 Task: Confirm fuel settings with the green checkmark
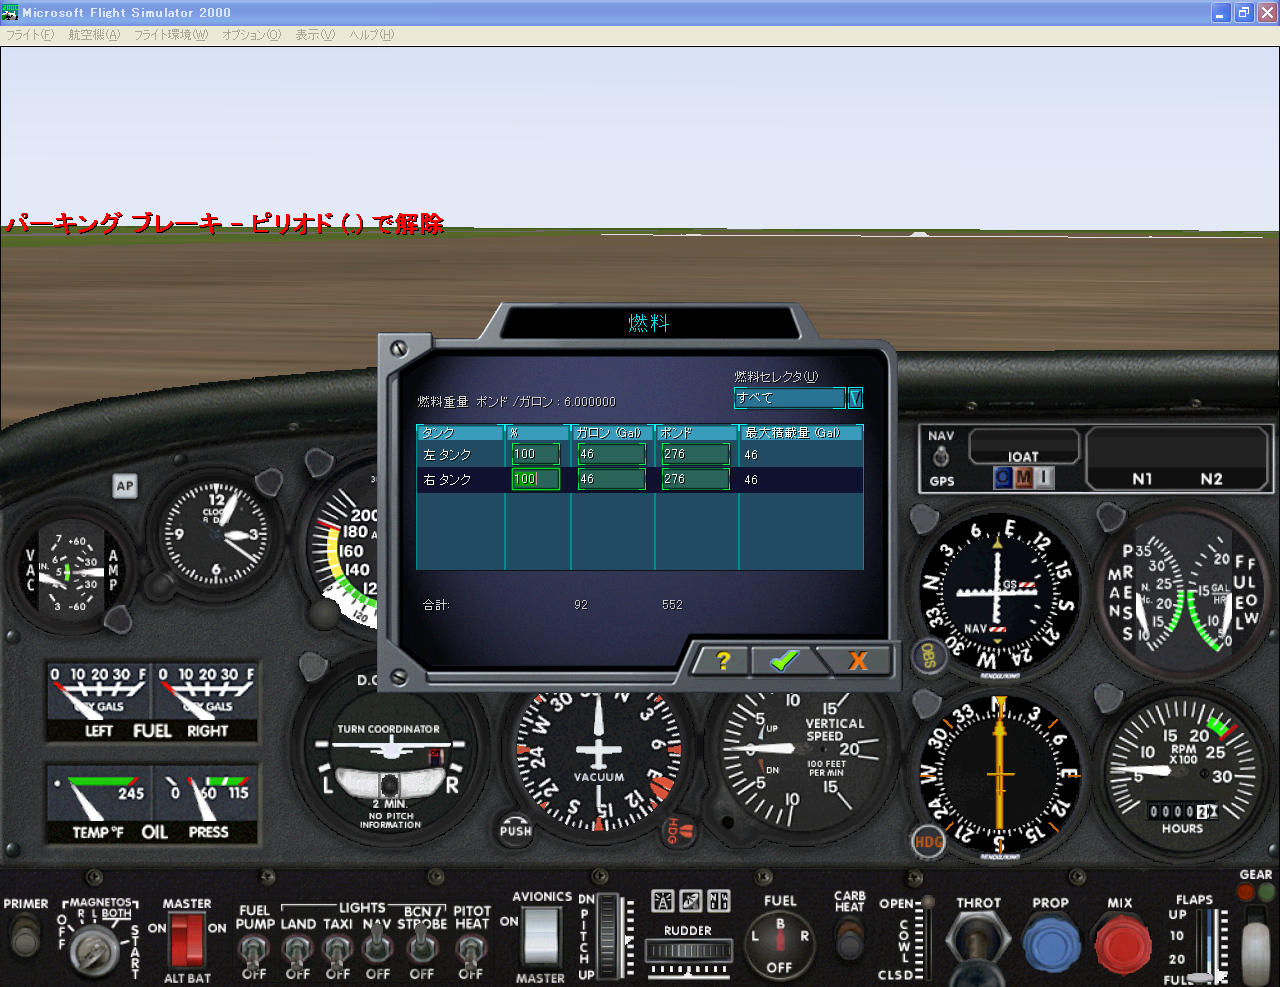click(785, 660)
